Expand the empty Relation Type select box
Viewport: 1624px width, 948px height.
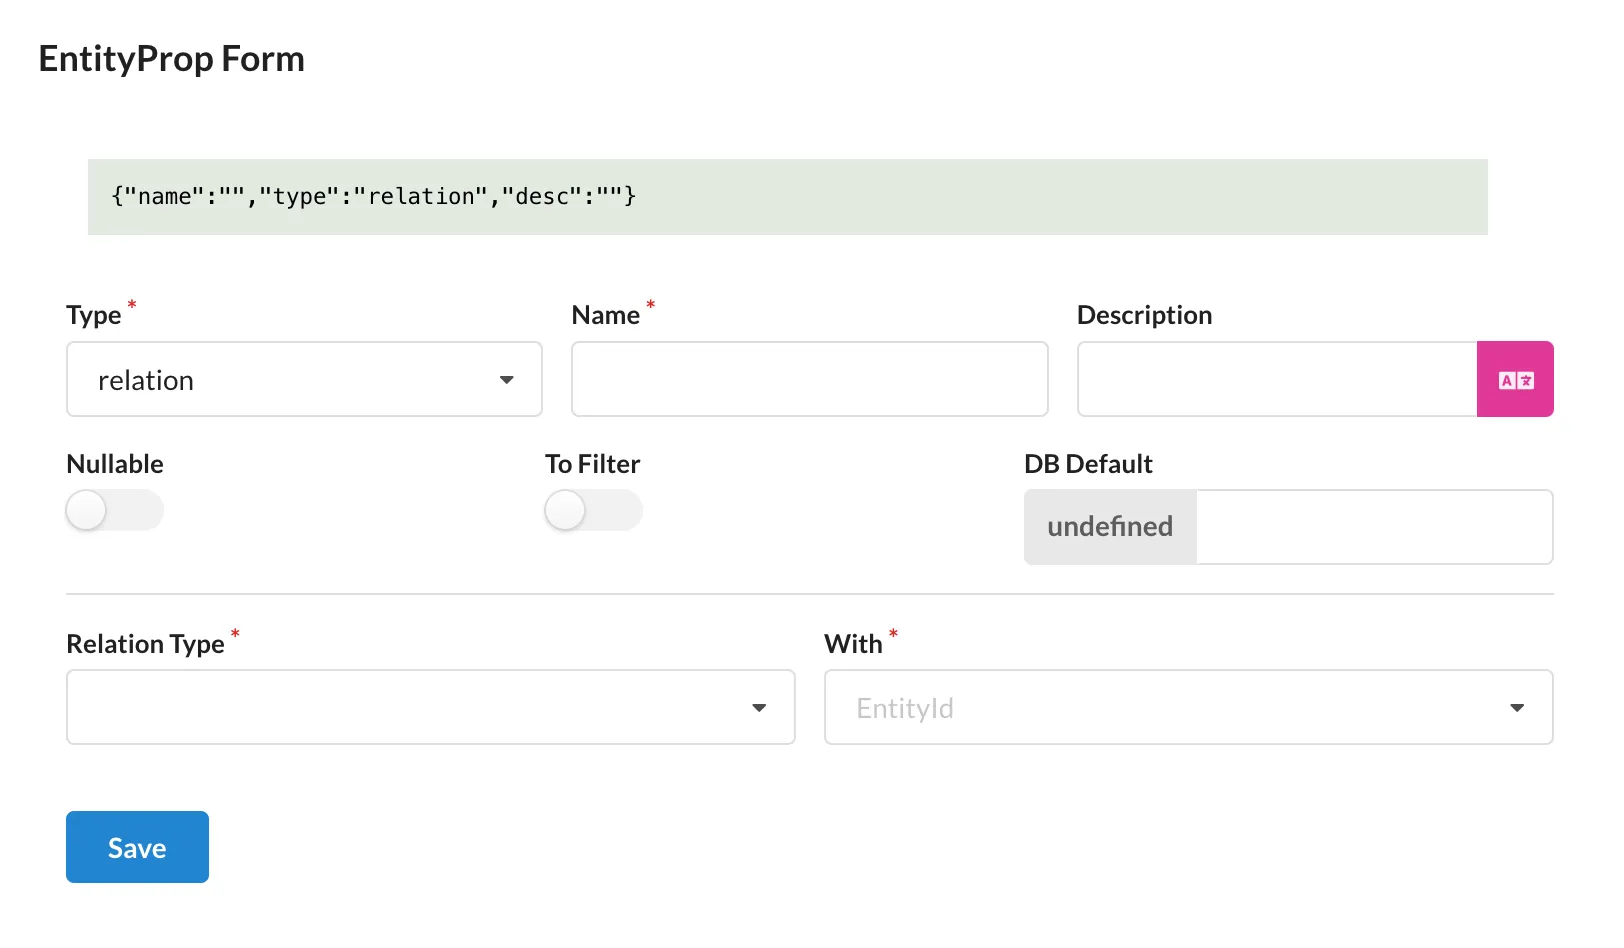tap(410, 708)
